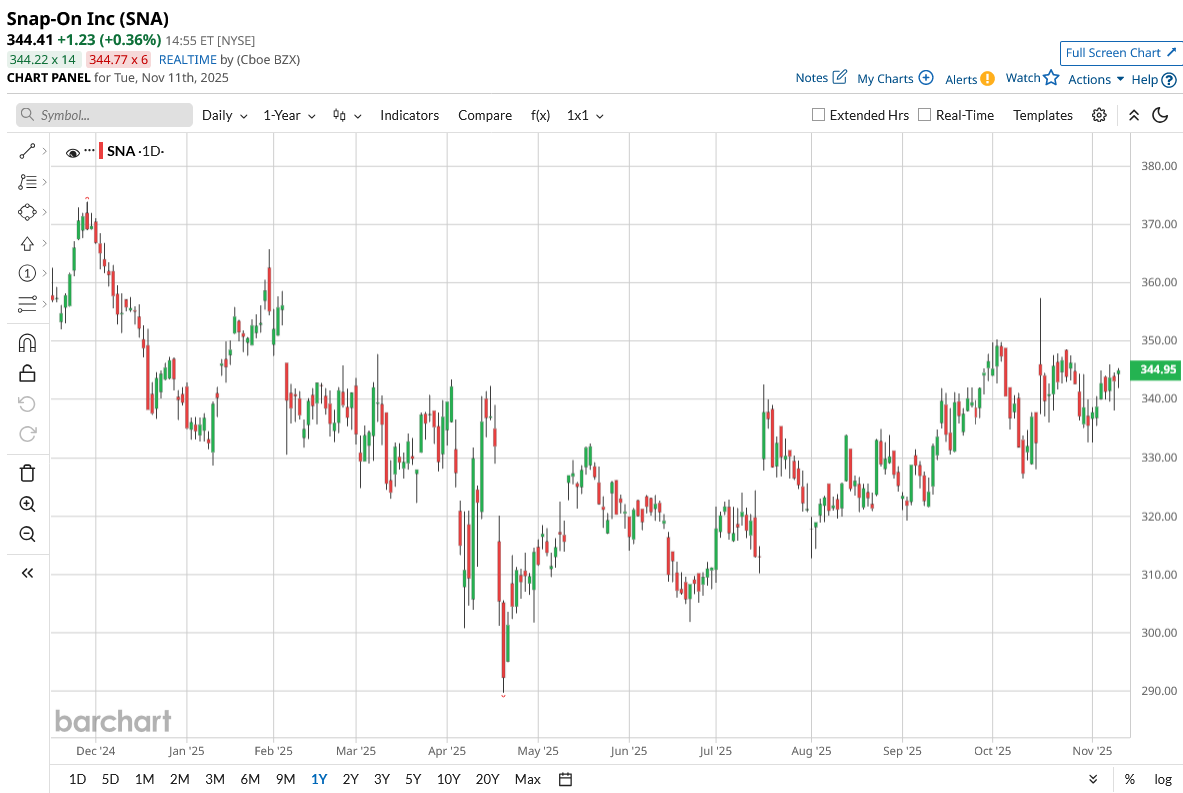Collapse the chart header panel
This screenshot has height=793, width=1183.
1133,115
